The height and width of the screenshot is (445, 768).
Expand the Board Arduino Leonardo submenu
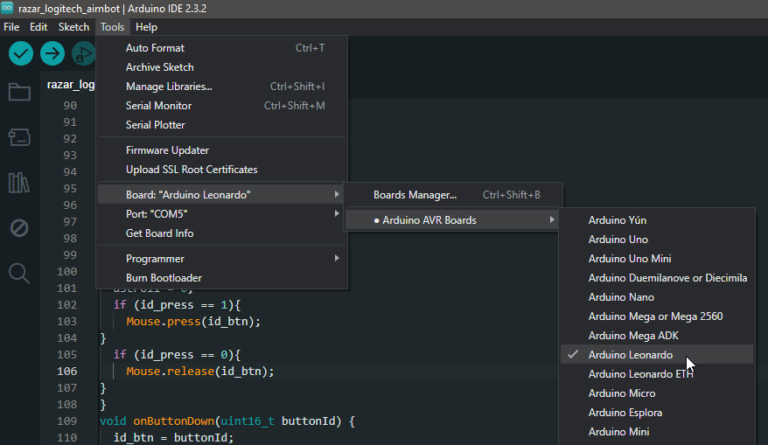point(222,195)
